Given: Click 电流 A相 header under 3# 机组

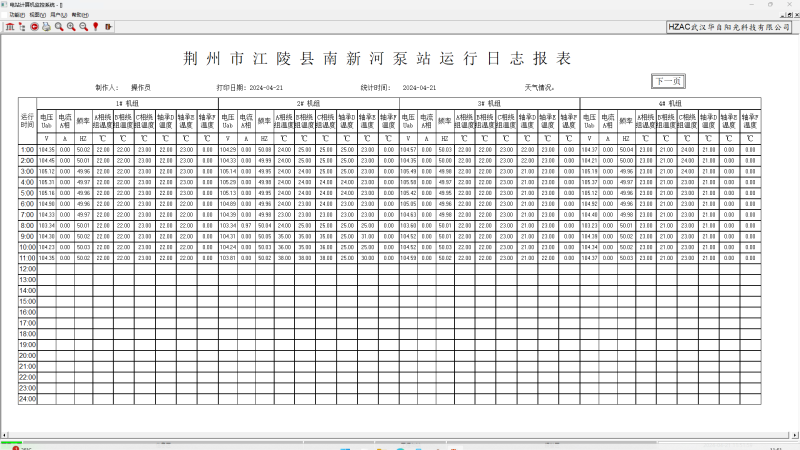Looking at the screenshot, I should pos(427,121).
